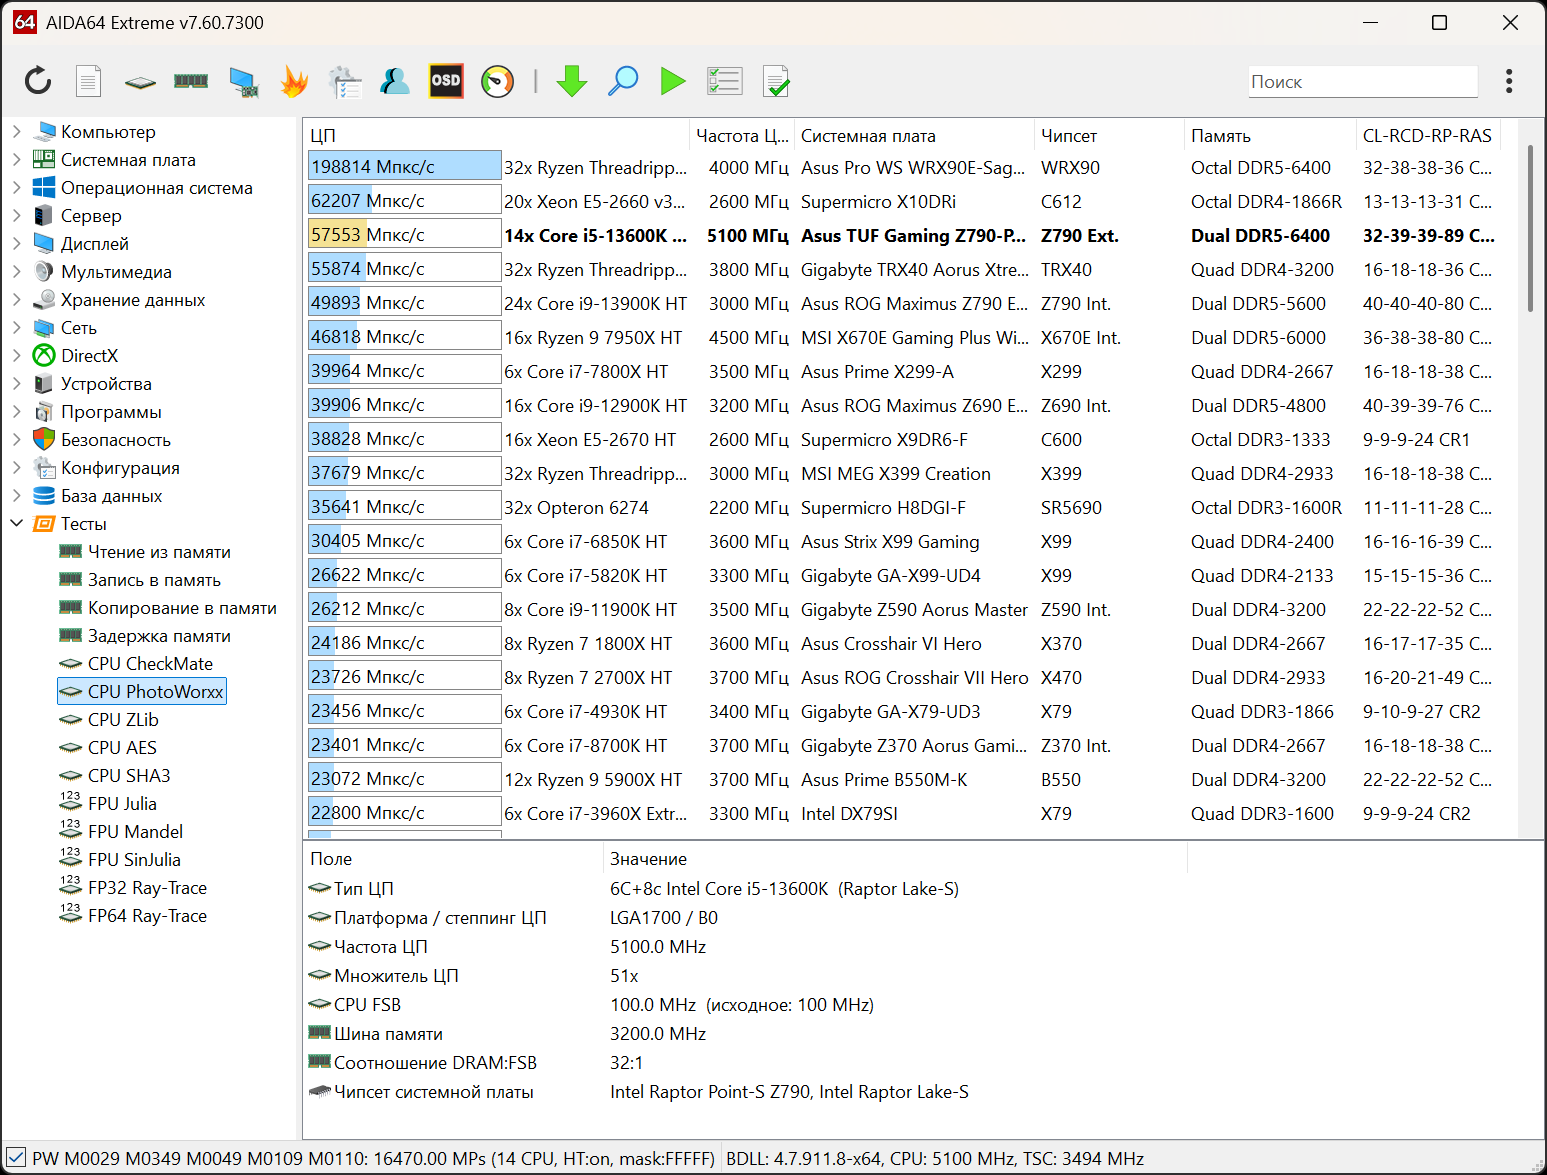Screen dimensions: 1547x1175
Task: Collapse the Тесты tree node
Action: (16, 523)
